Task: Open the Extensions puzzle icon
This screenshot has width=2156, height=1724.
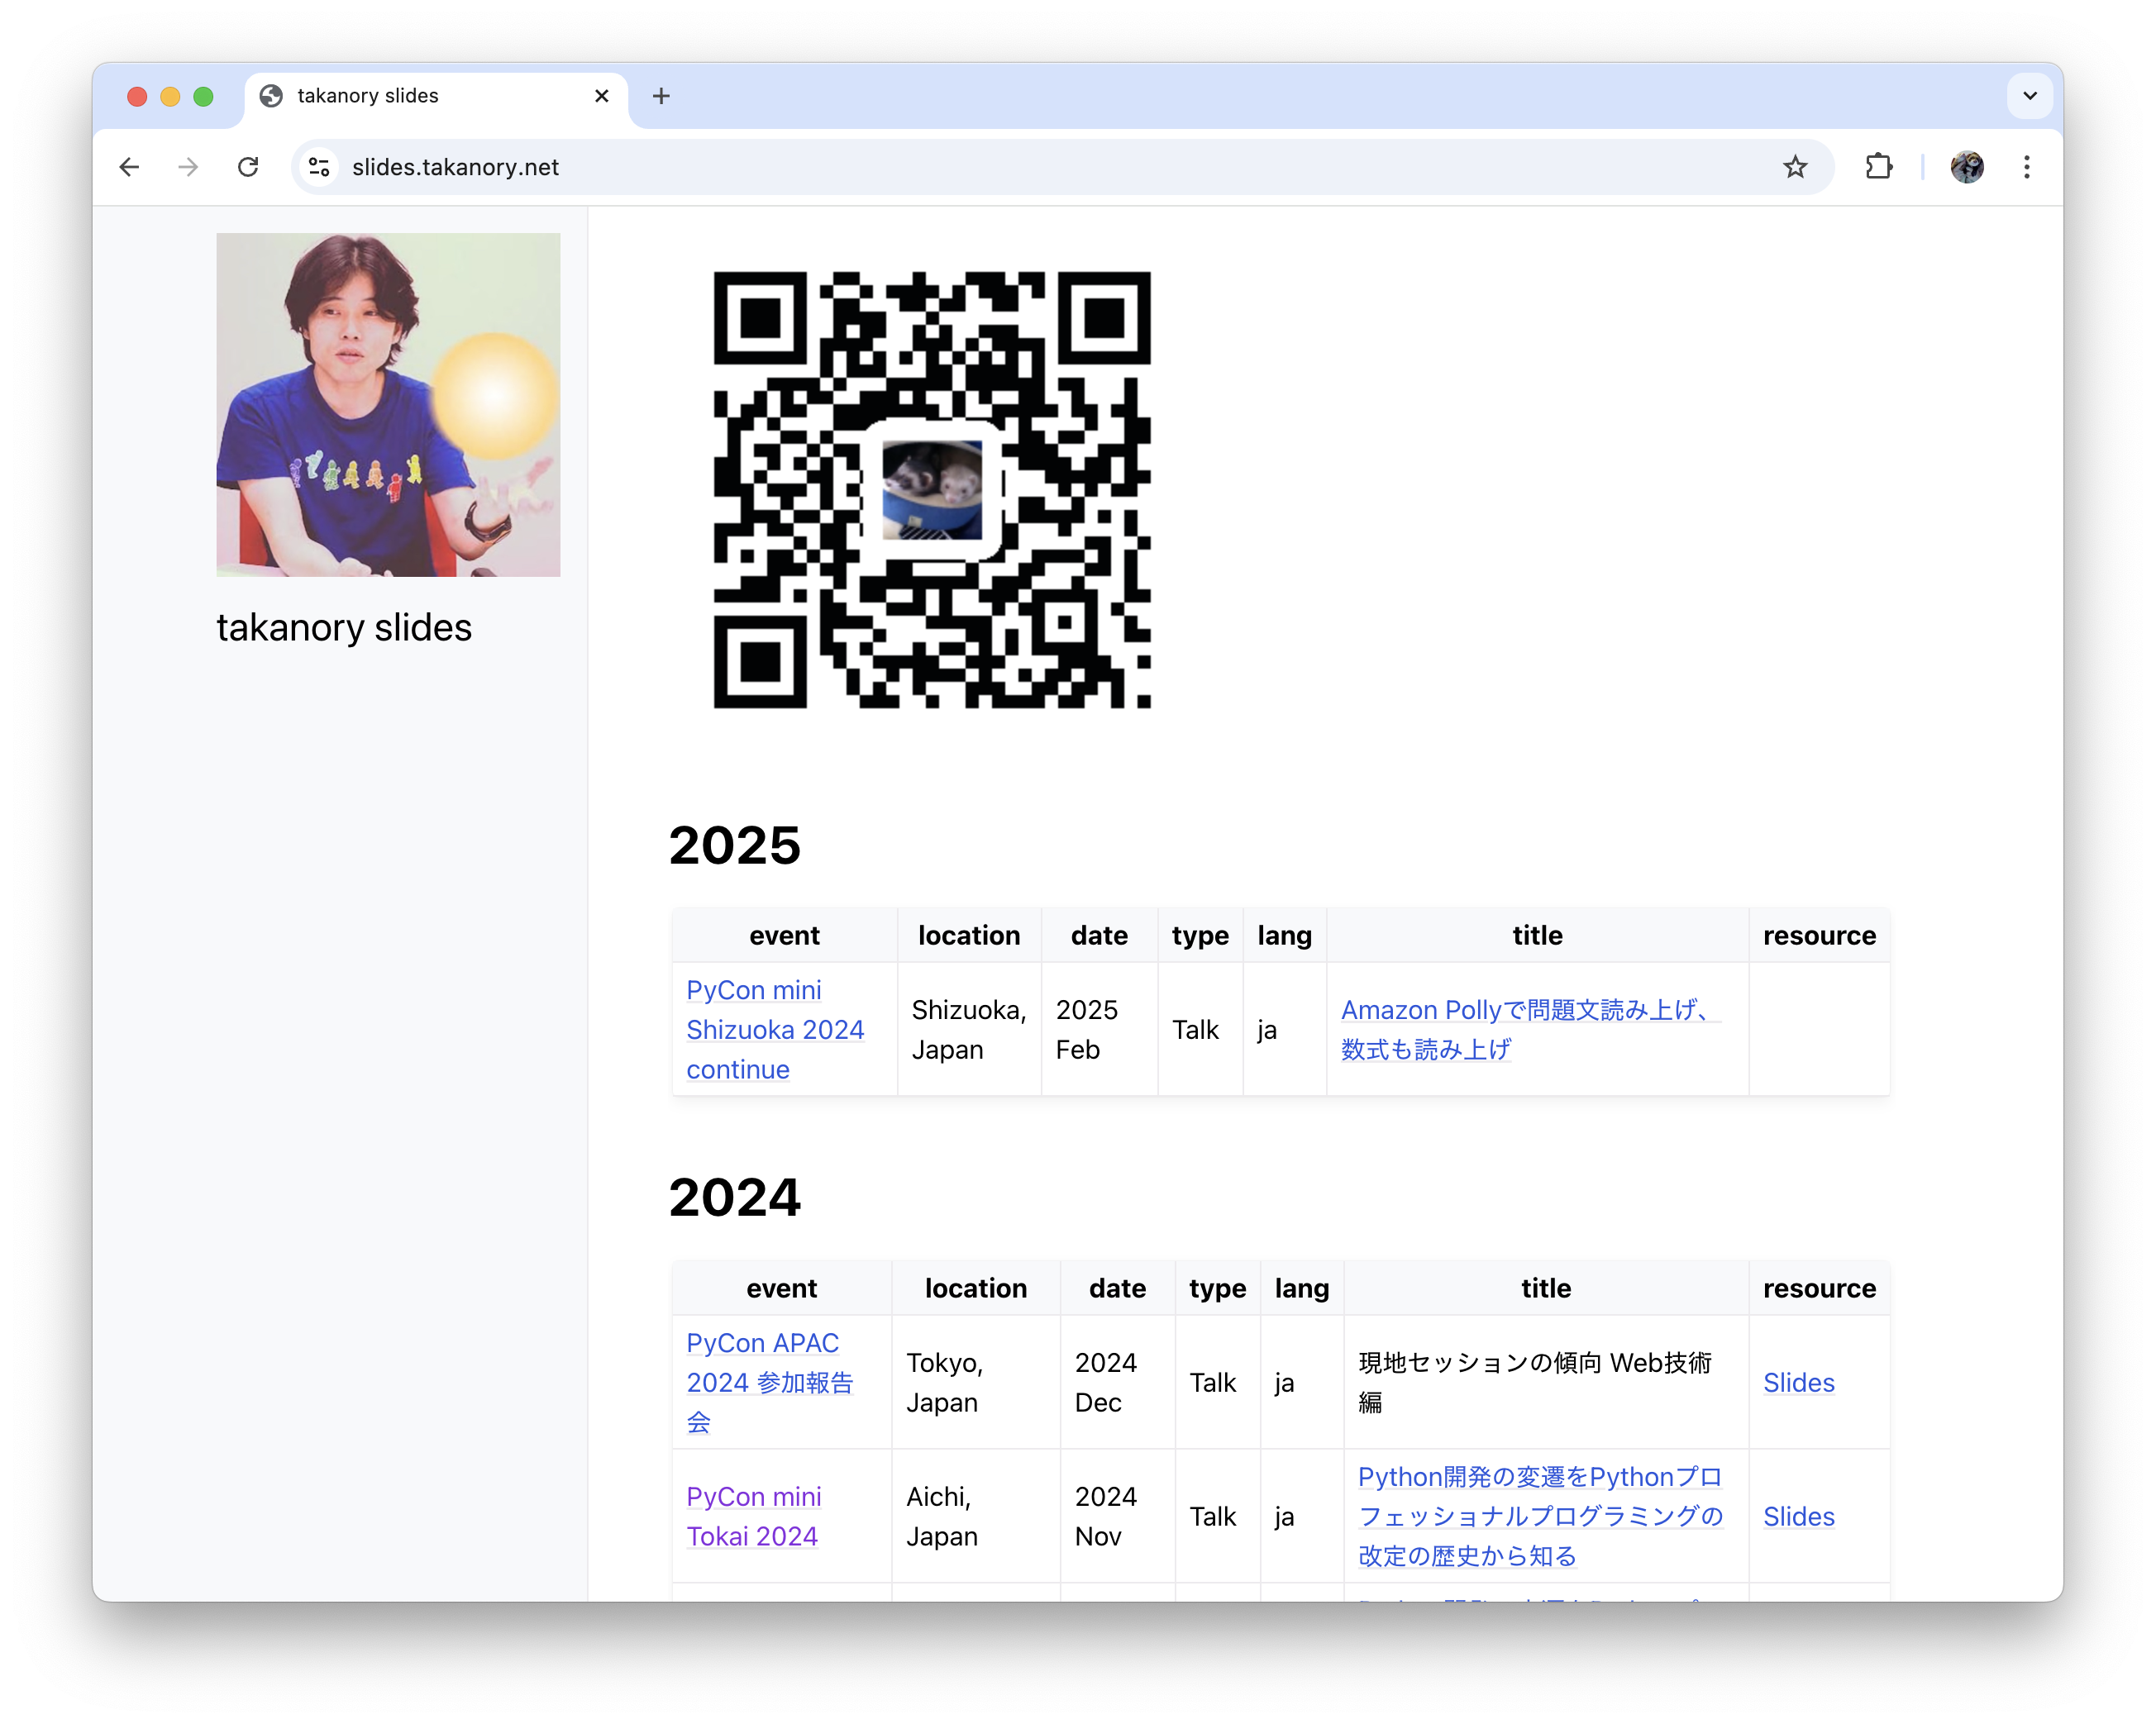Action: pyautogui.click(x=1878, y=167)
